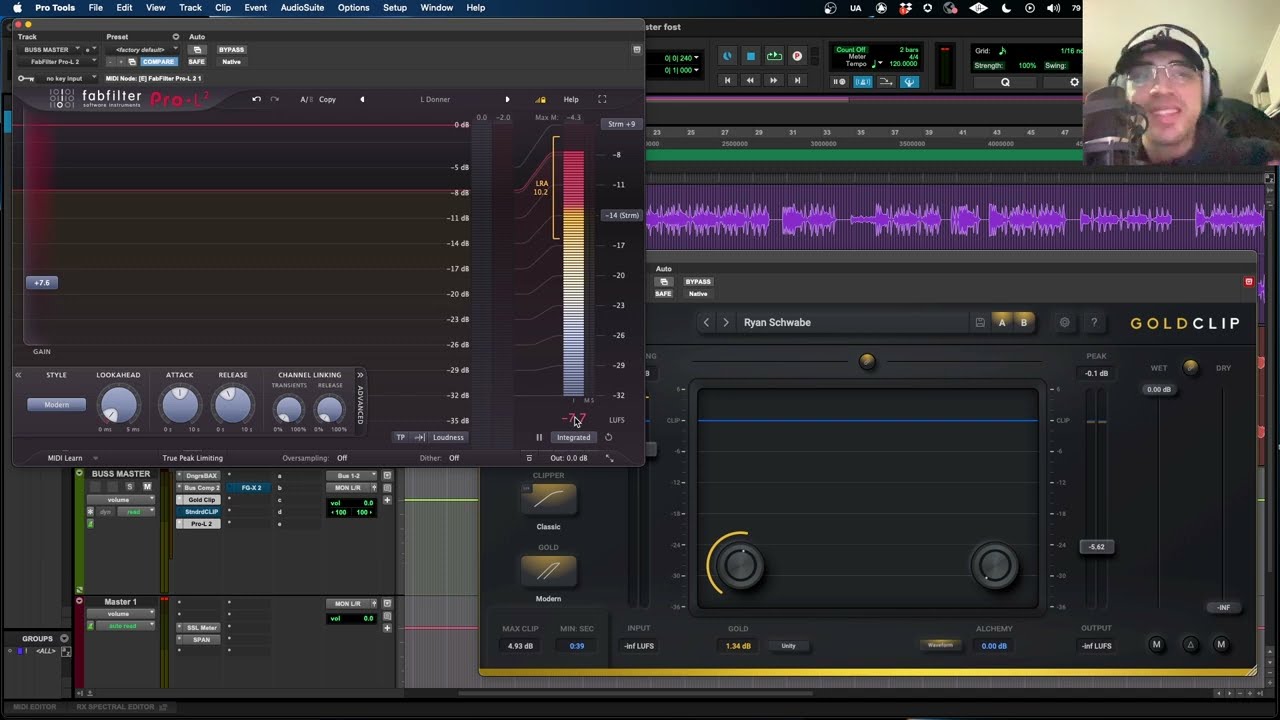Toggle the Gold Clip Waveform display
This screenshot has width=1280, height=720.
(x=940, y=645)
